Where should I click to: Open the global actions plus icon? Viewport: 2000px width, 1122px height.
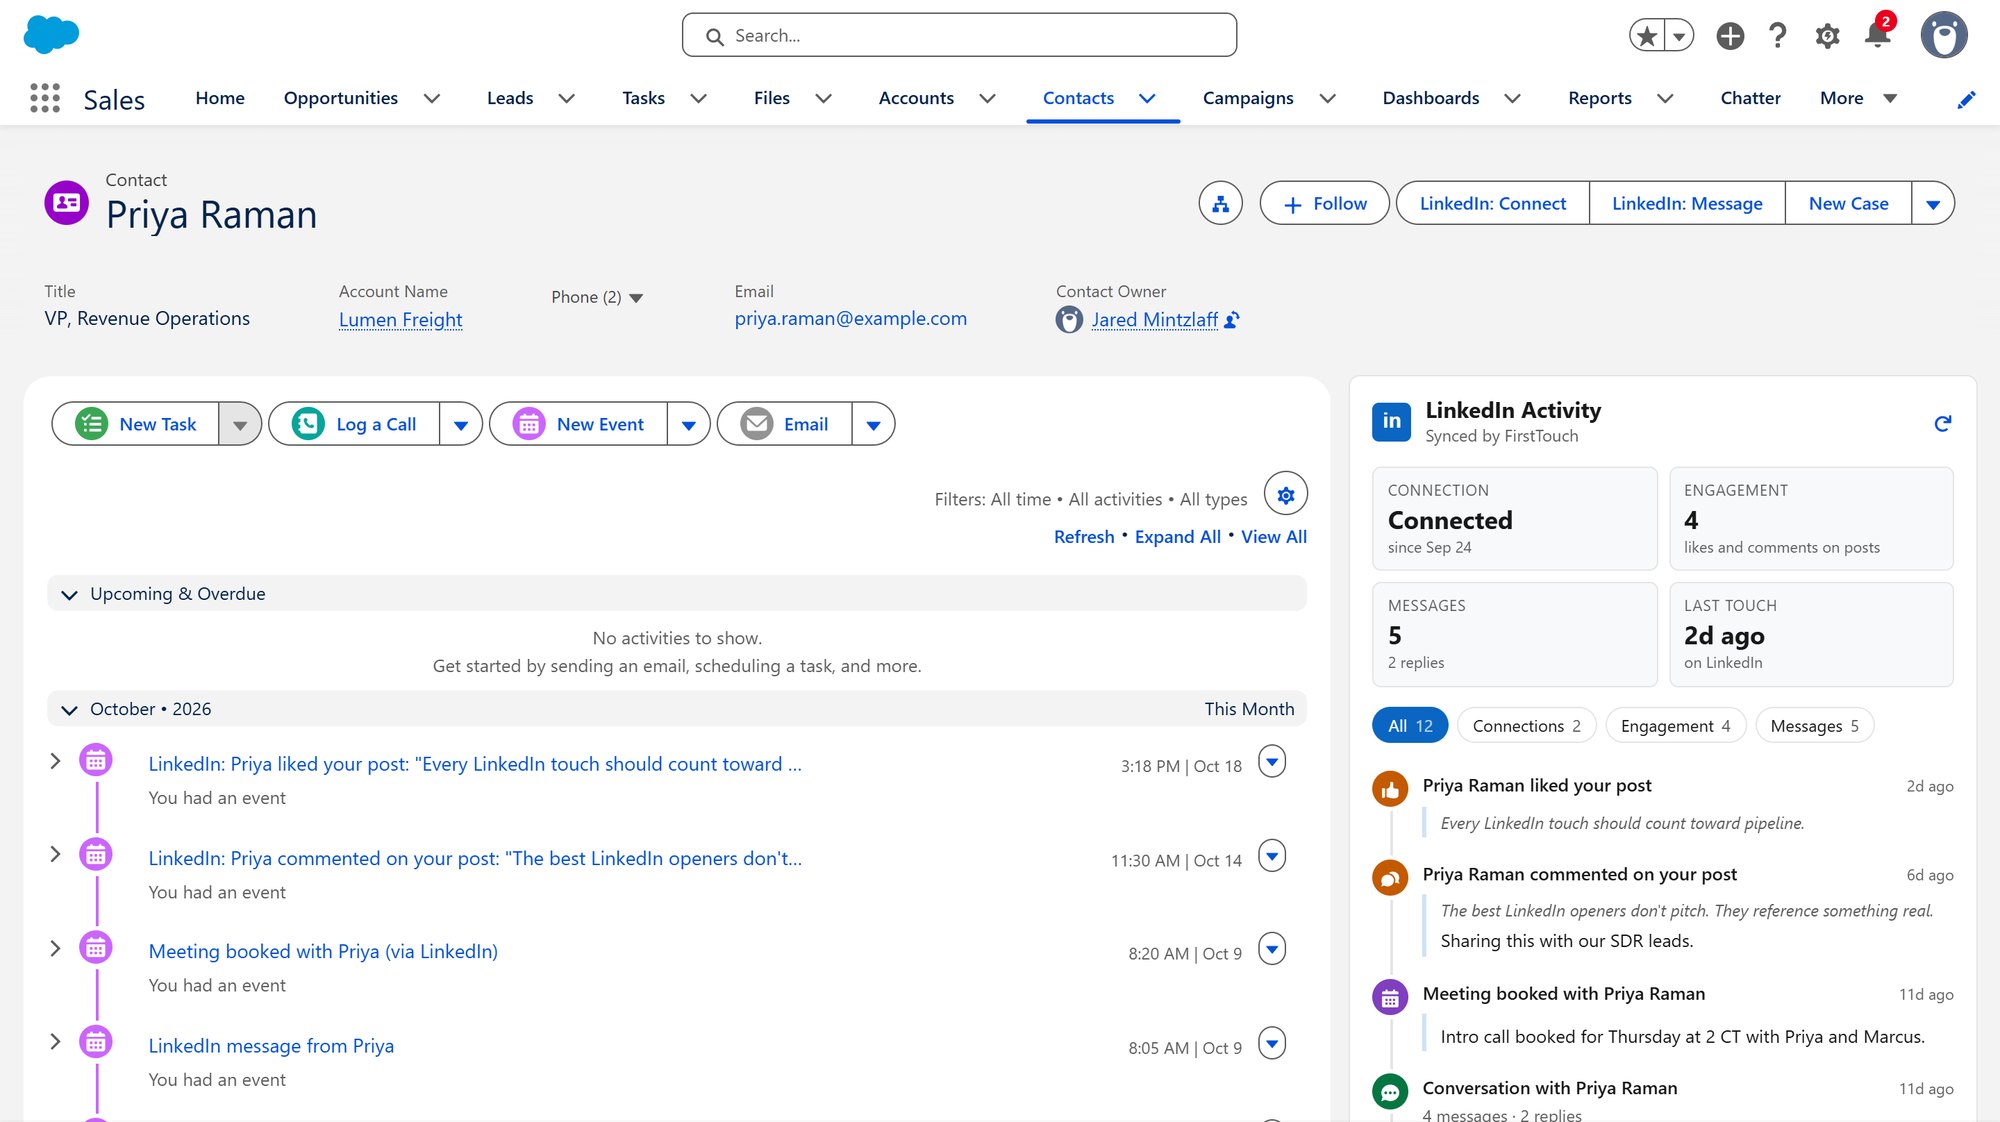1730,36
